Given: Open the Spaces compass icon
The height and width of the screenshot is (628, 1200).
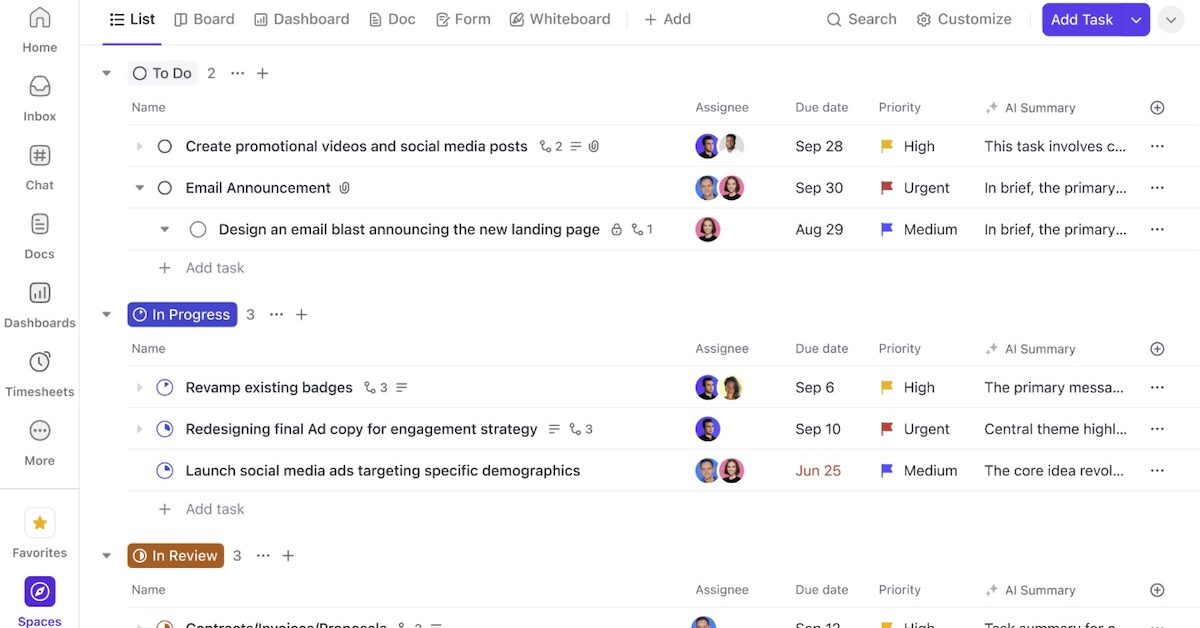Looking at the screenshot, I should (x=39, y=592).
